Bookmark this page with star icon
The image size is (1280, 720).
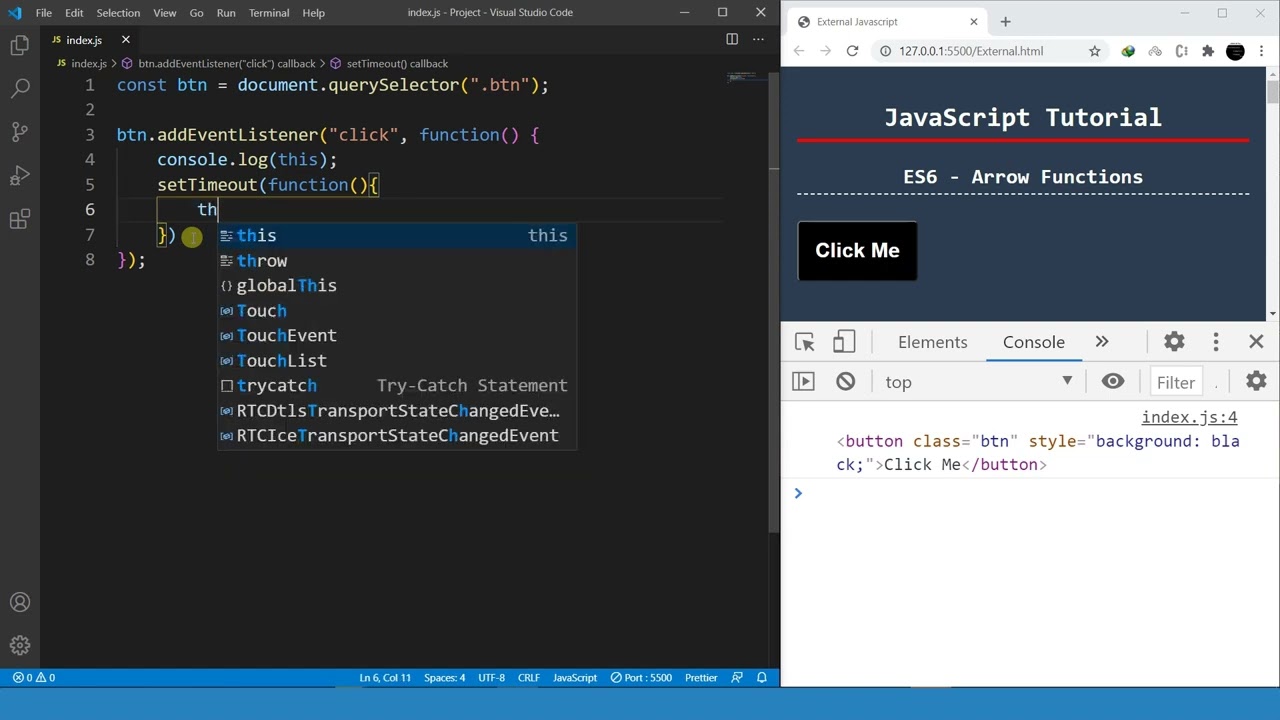pos(1095,51)
